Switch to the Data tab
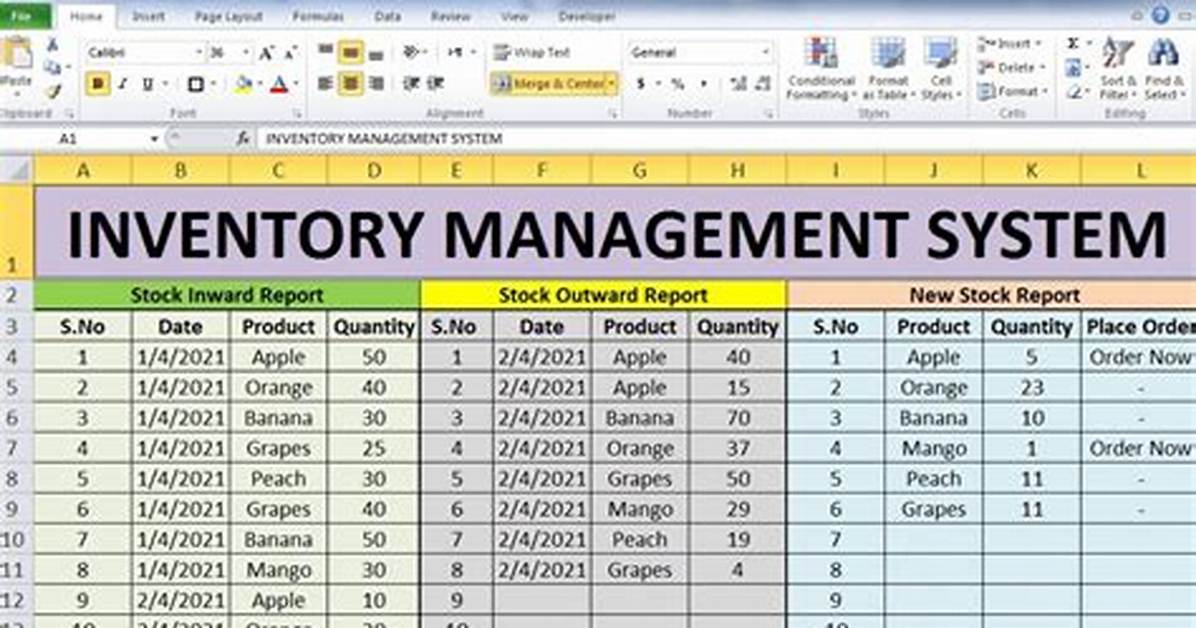Image resolution: width=1196 pixels, height=628 pixels. tap(387, 16)
